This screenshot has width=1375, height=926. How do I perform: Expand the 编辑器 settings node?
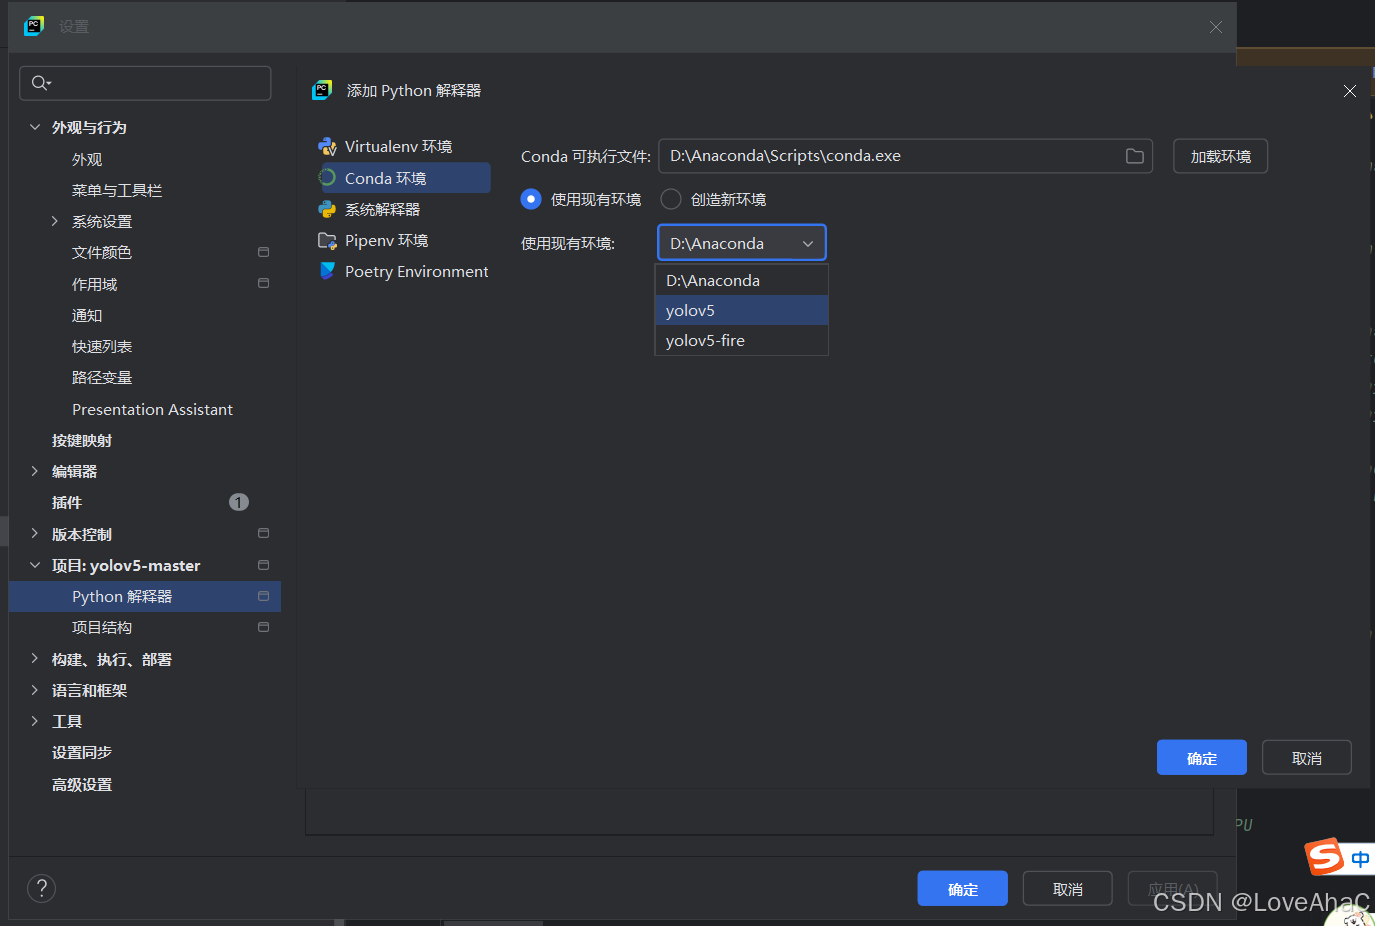pyautogui.click(x=35, y=471)
